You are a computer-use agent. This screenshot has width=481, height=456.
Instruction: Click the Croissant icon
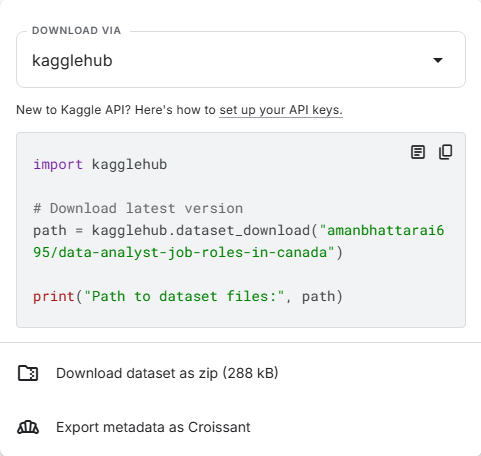point(28,427)
